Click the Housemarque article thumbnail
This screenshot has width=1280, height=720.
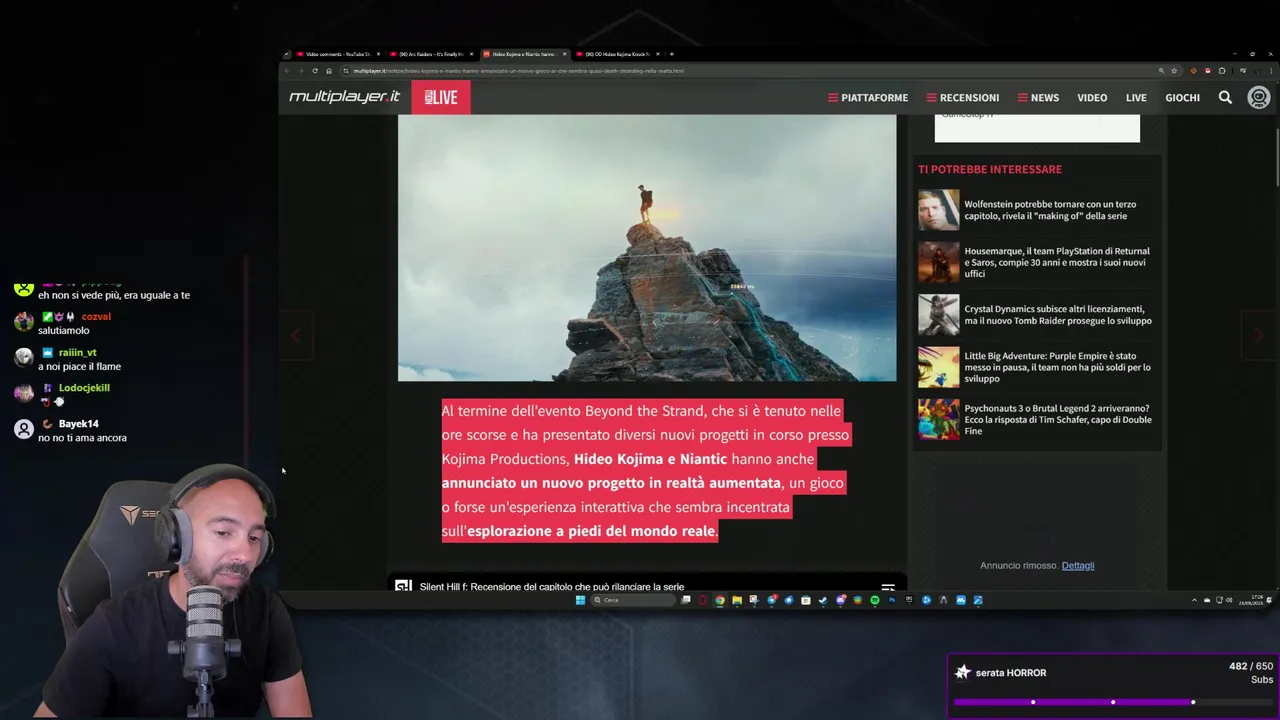[x=938, y=262]
